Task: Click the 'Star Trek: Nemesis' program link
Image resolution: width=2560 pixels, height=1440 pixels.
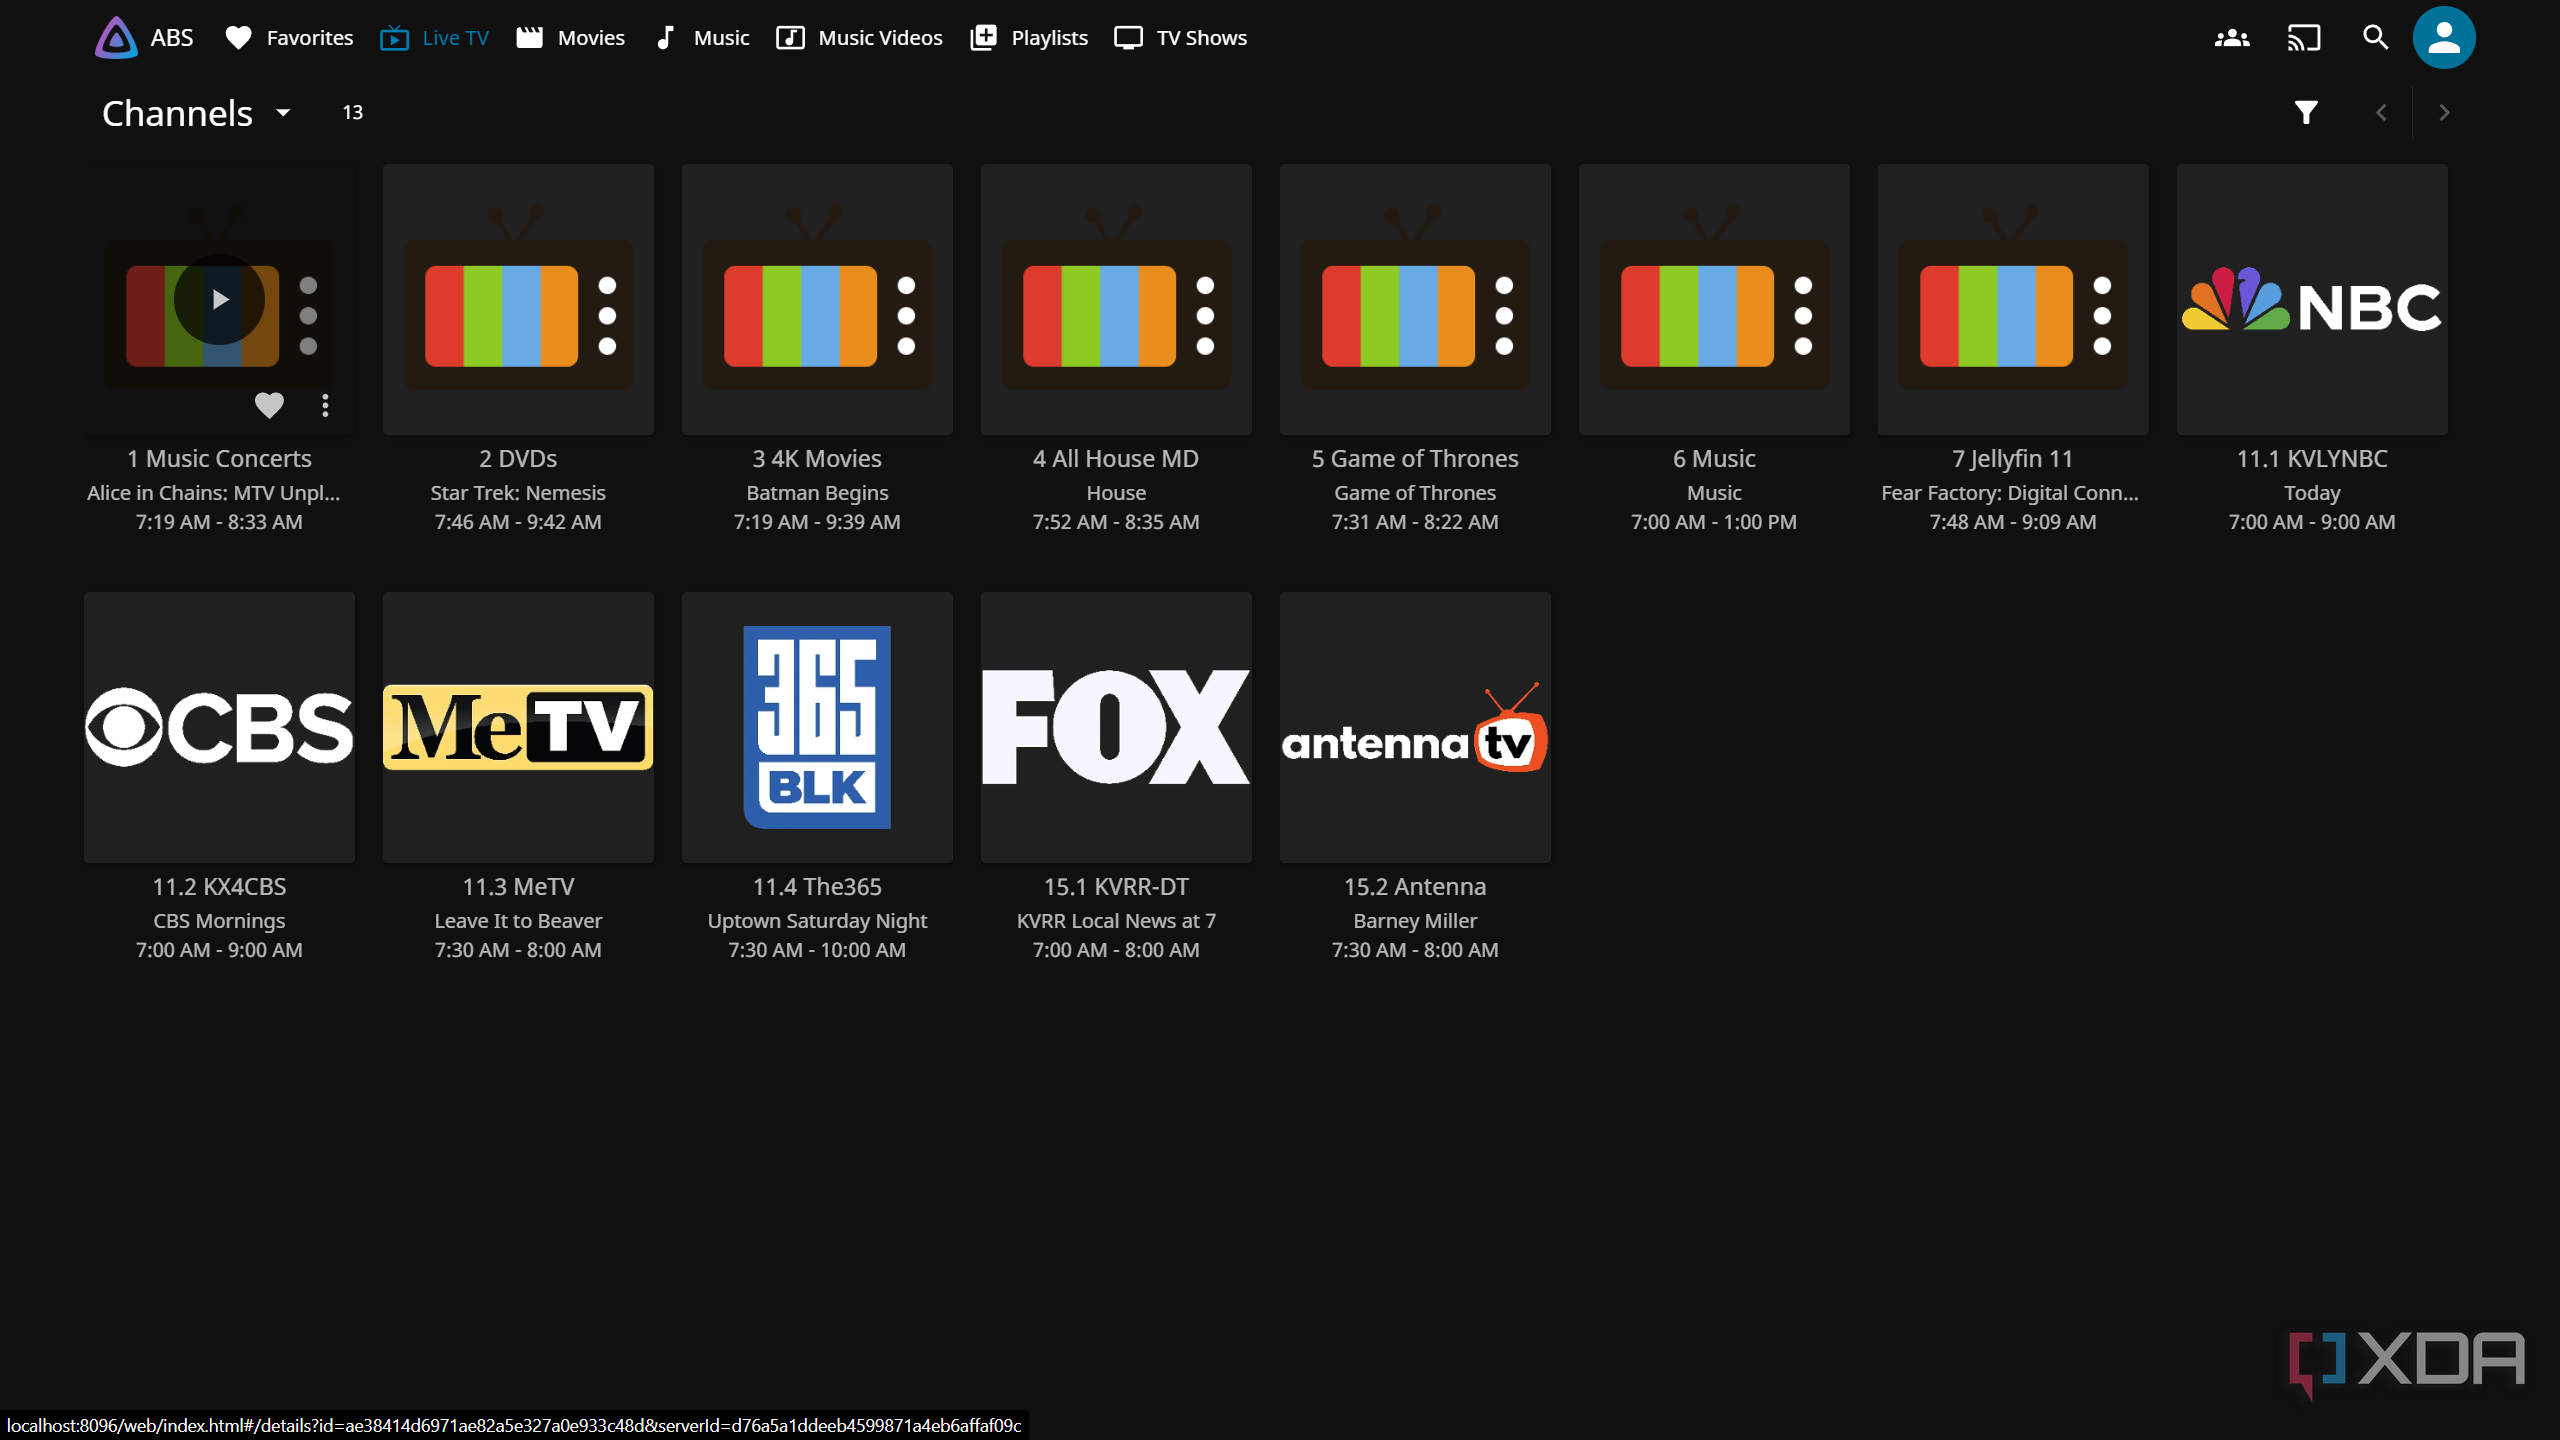Action: 518,493
